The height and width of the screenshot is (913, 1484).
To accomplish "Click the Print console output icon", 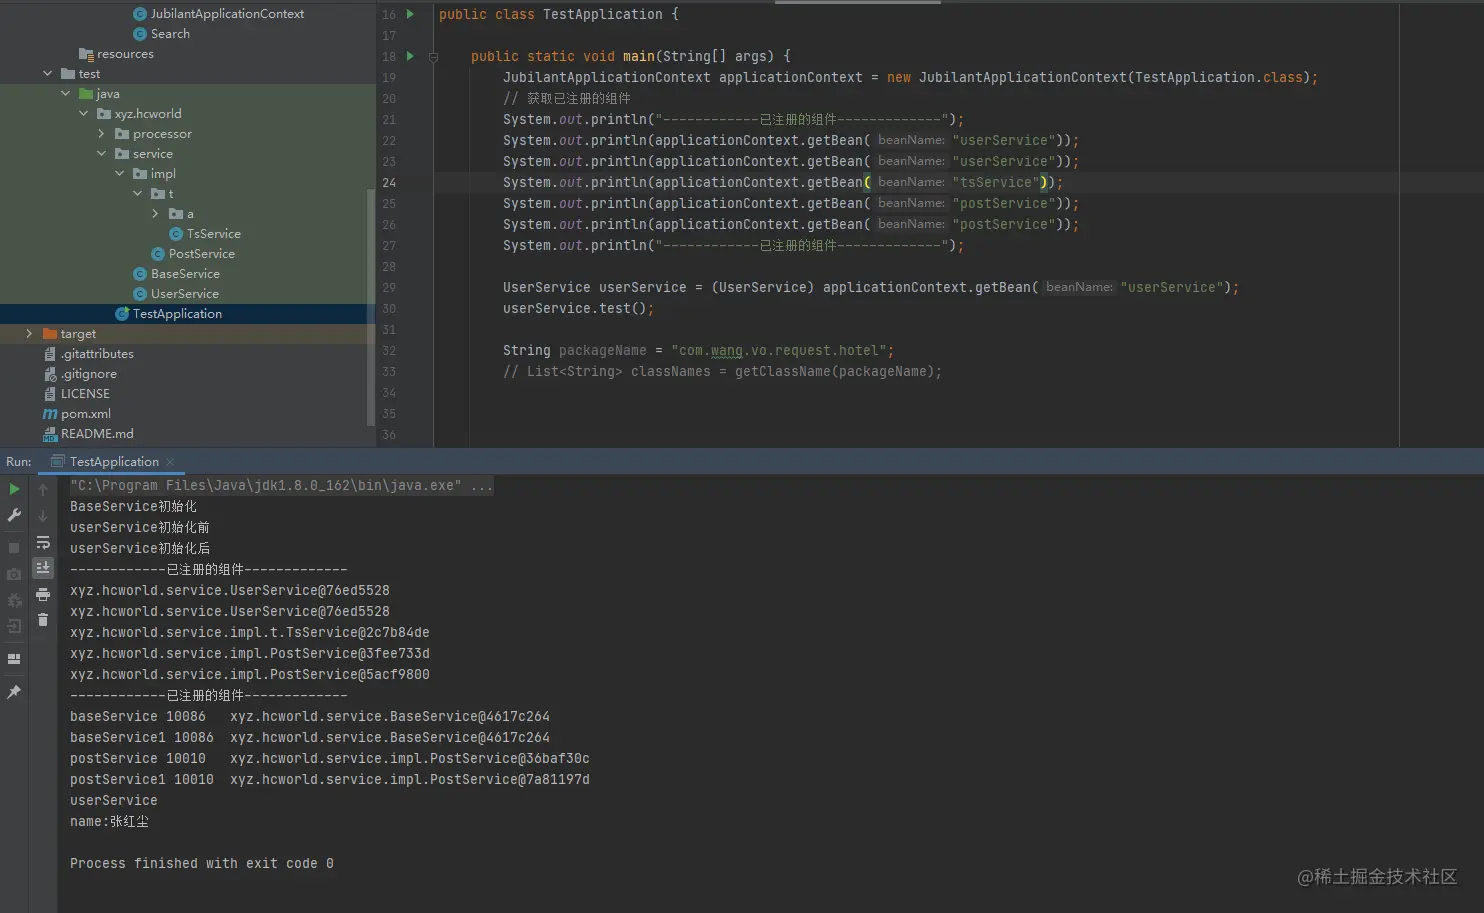I will (x=43, y=594).
